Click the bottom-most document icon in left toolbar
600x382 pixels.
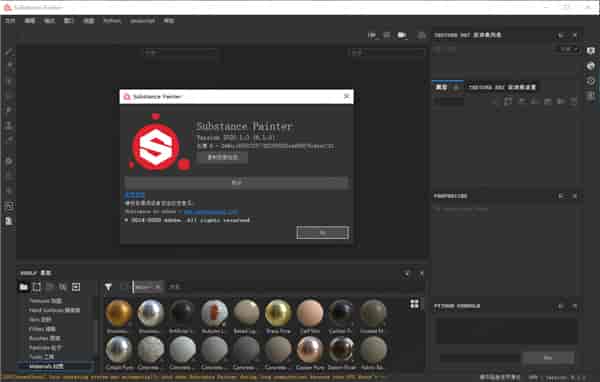click(9, 221)
